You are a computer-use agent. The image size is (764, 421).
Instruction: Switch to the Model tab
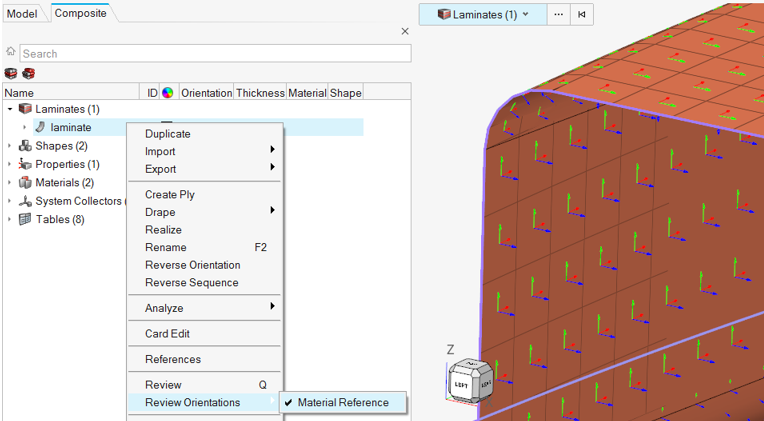click(22, 13)
